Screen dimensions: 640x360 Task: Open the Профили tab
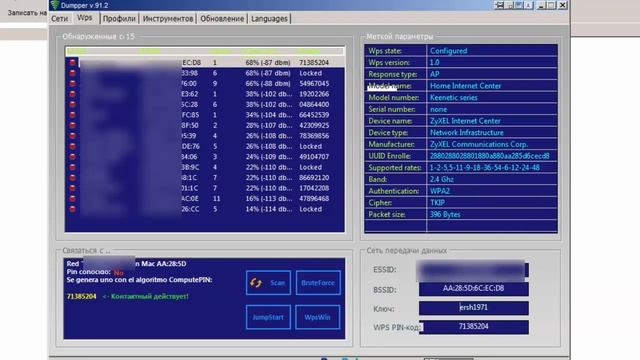[119, 19]
